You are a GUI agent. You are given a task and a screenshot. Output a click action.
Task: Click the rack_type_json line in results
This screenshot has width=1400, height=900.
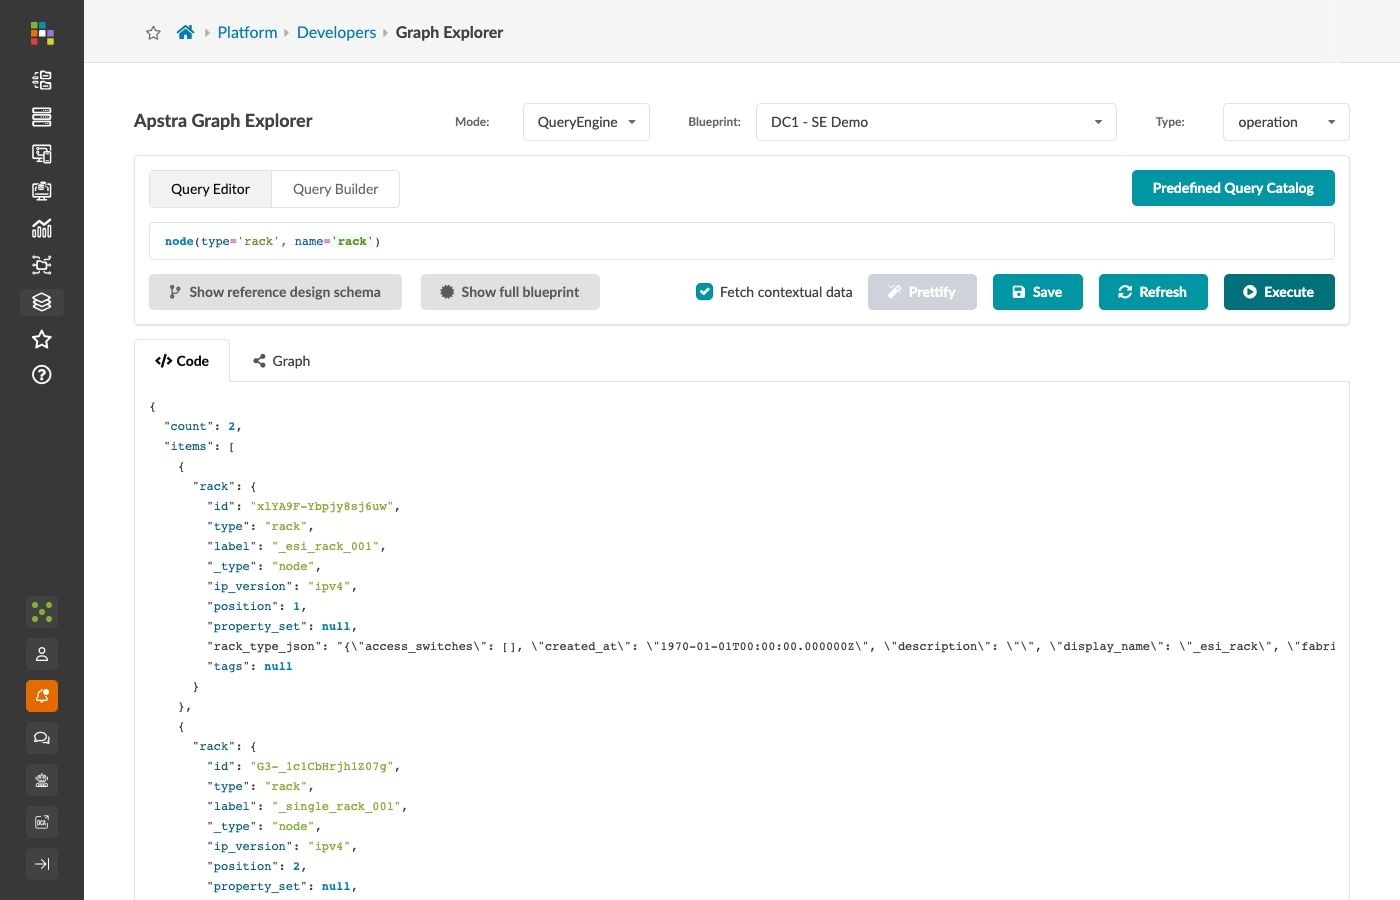coord(771,646)
